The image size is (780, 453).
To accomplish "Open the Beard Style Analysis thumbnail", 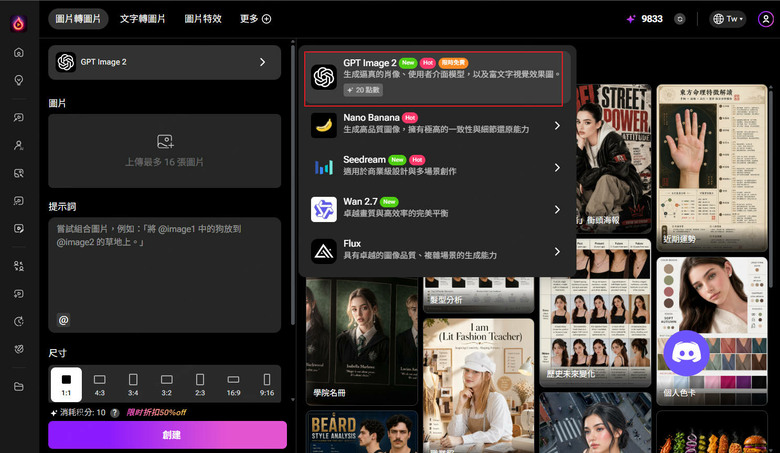I will [362, 432].
